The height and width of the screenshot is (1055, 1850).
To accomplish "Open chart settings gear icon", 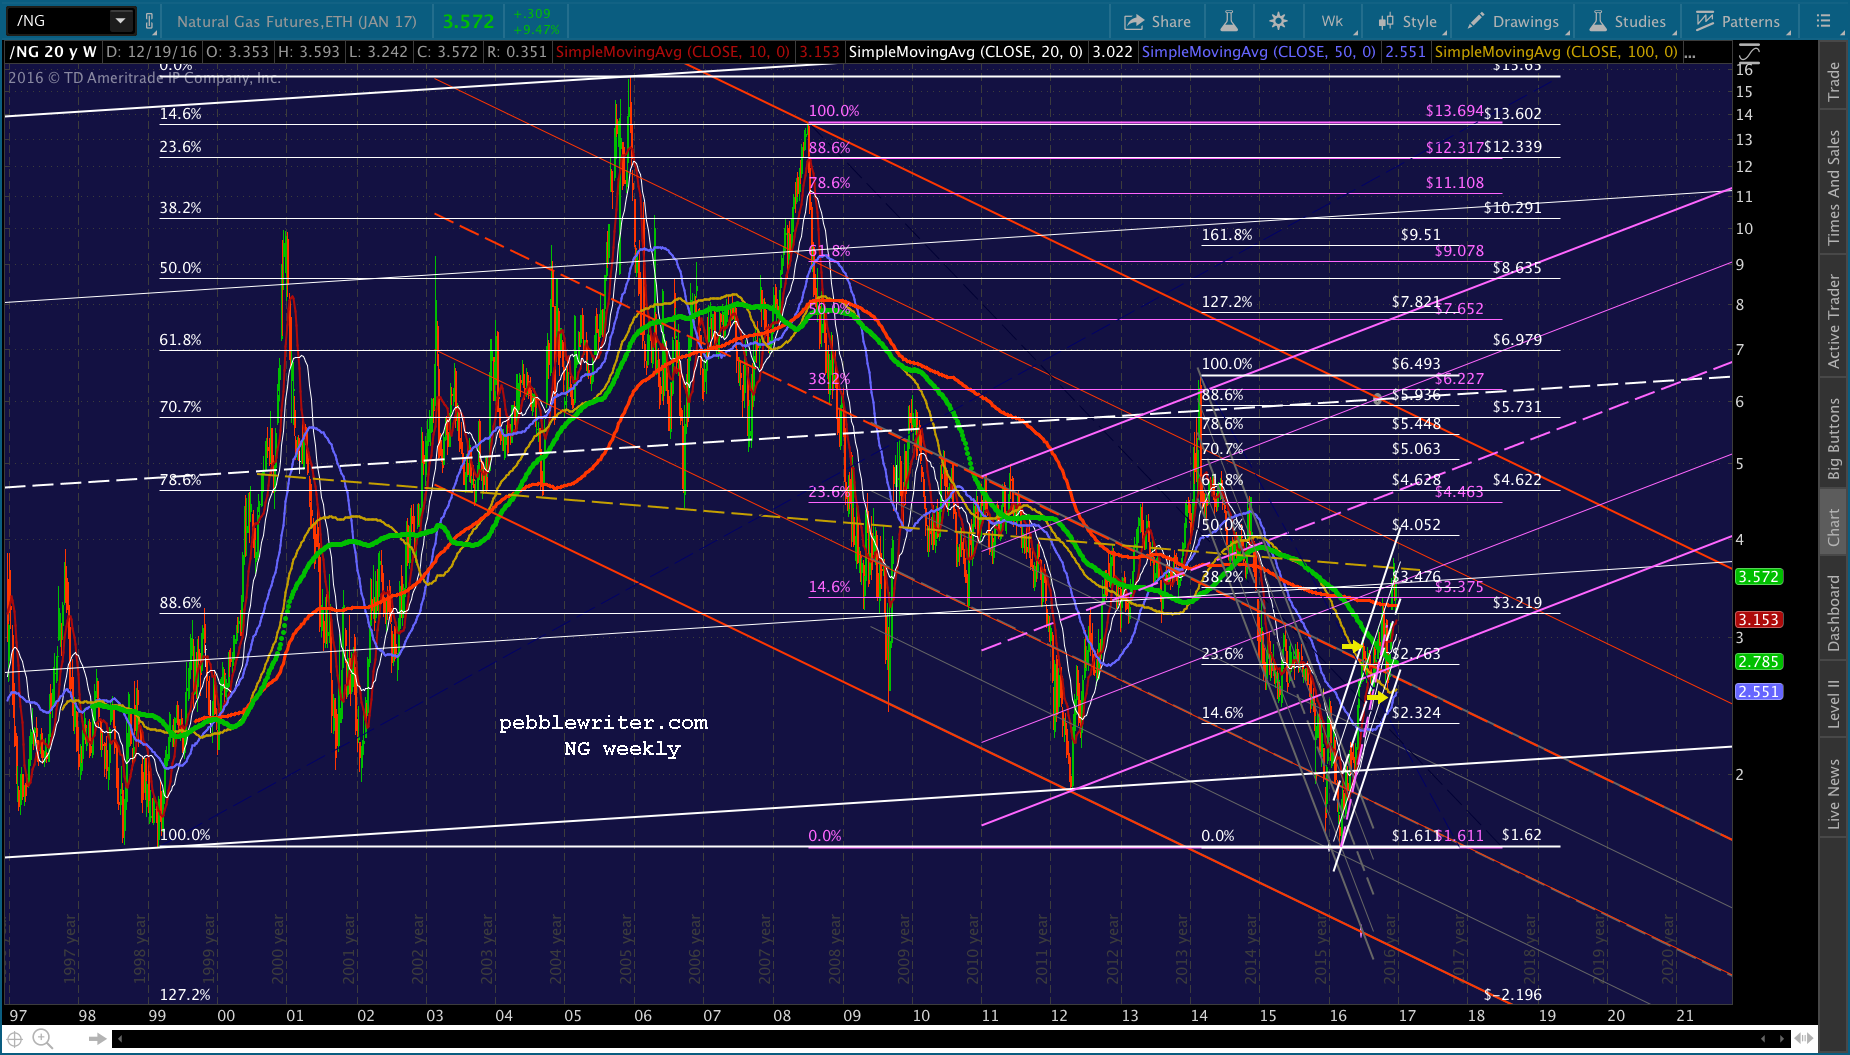I will pyautogui.click(x=1278, y=21).
